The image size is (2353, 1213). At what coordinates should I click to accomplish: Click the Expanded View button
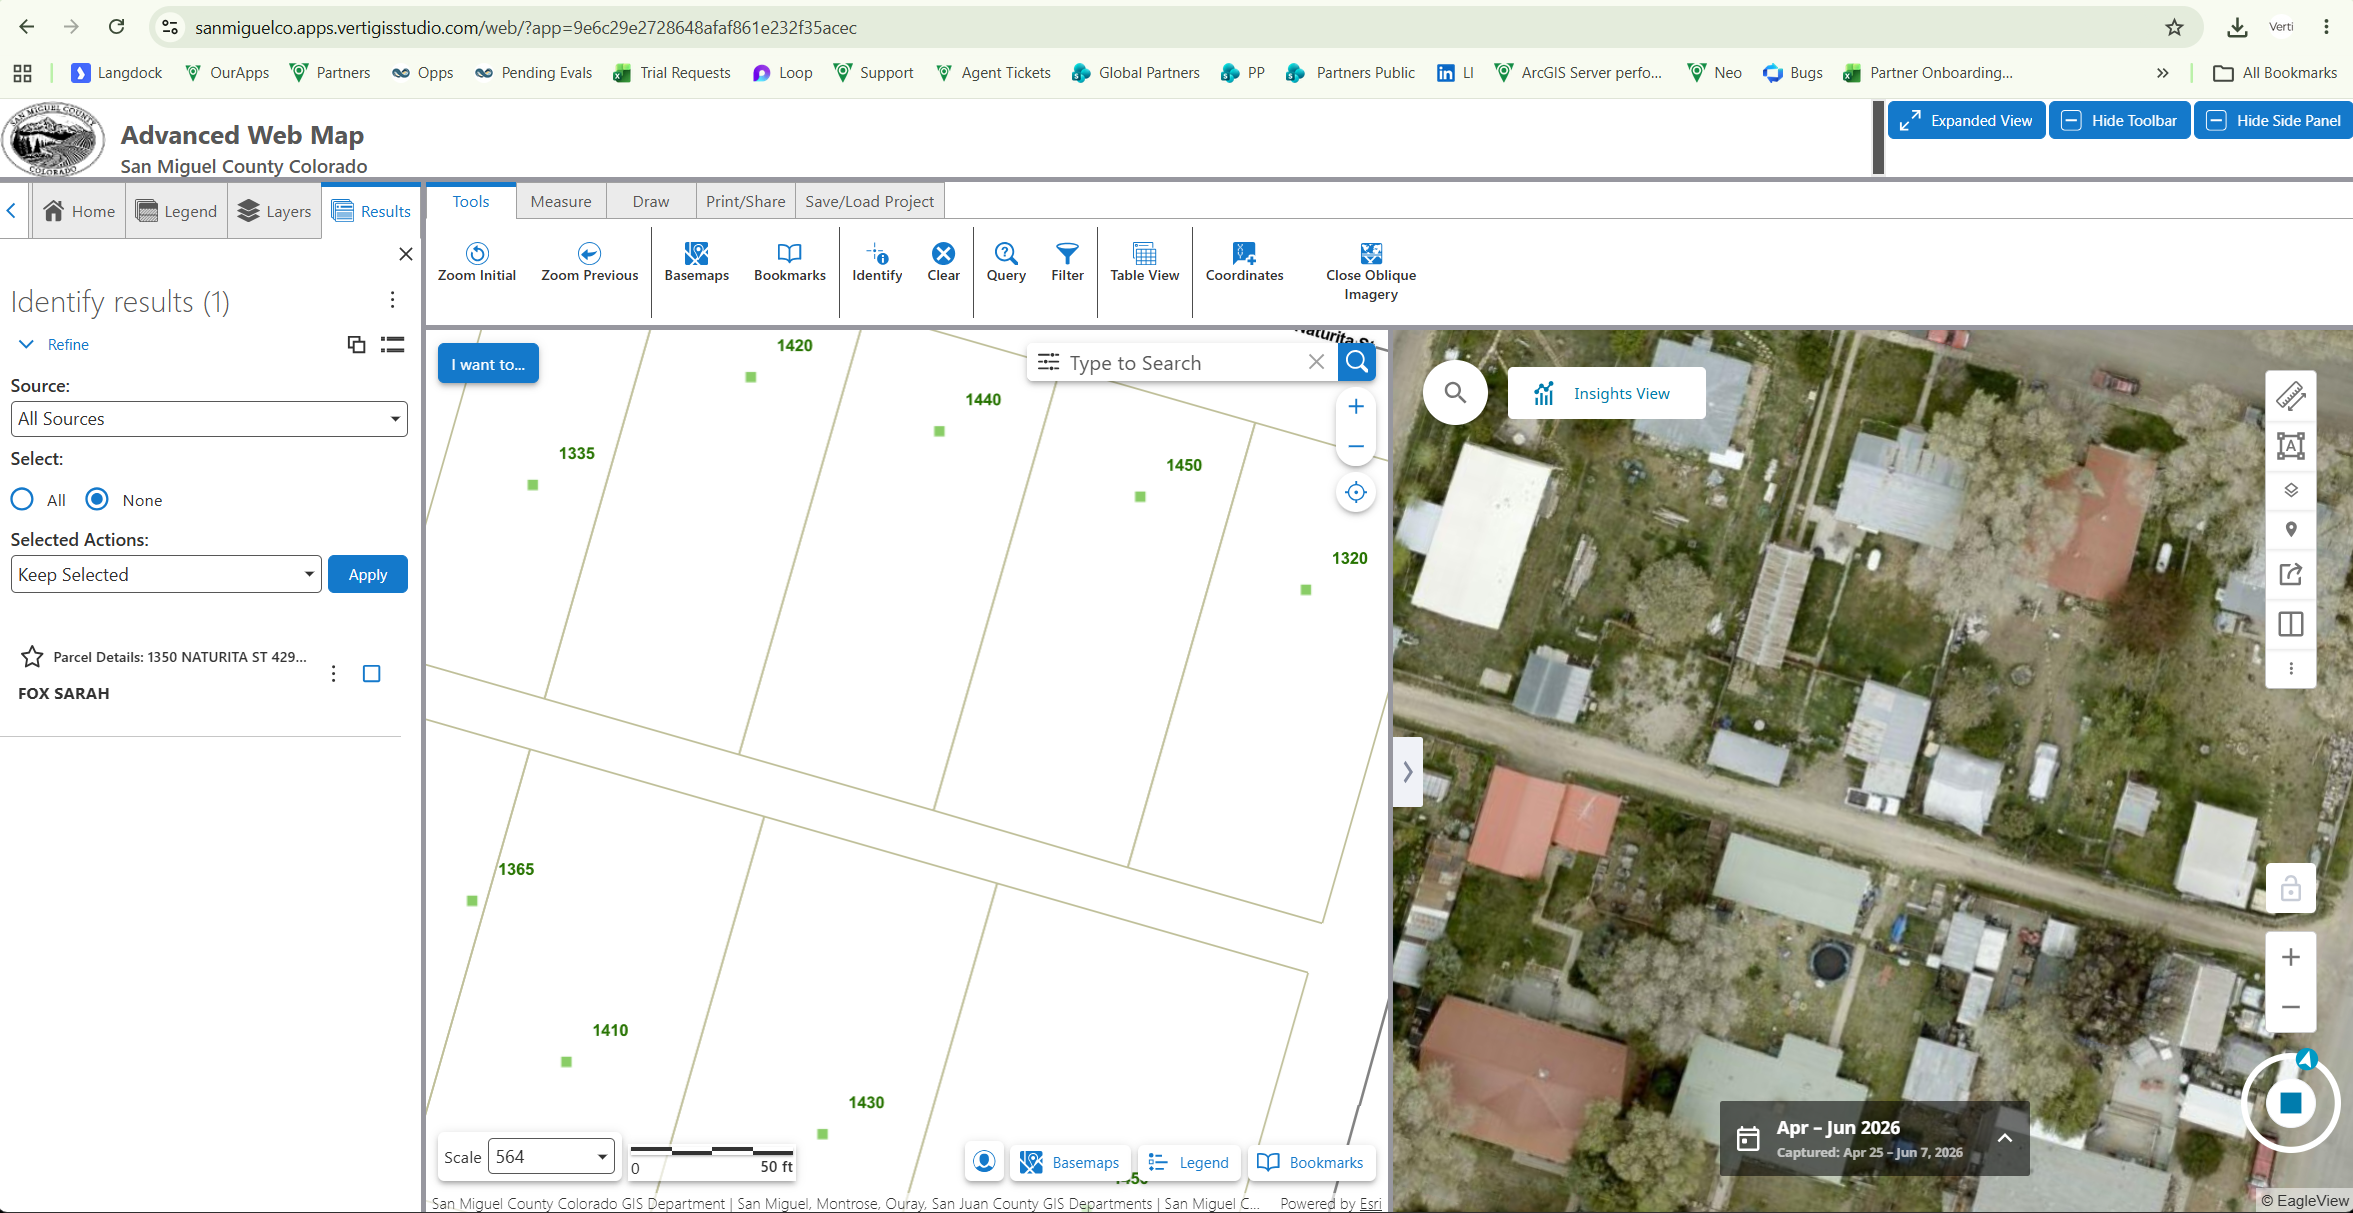click(x=1966, y=120)
